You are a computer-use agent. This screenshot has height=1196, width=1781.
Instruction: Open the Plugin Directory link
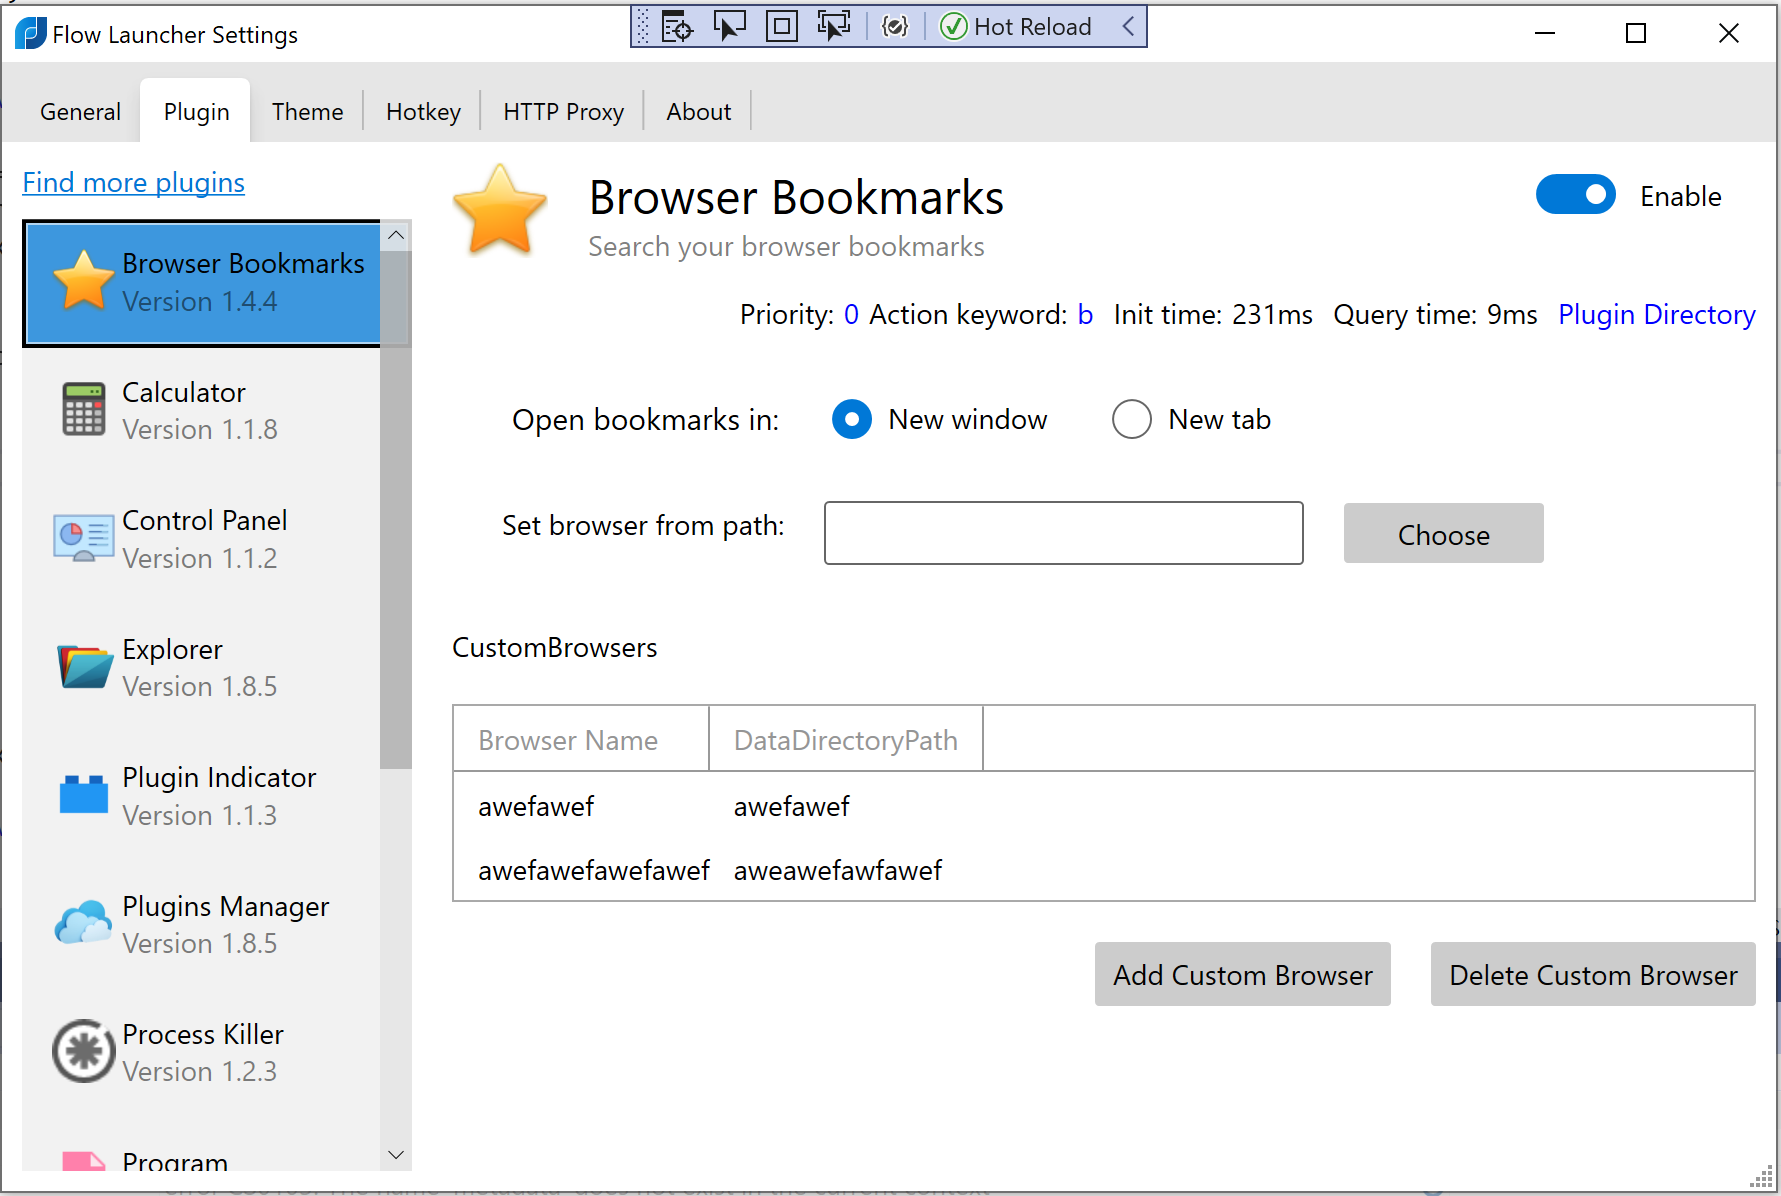click(x=1656, y=315)
